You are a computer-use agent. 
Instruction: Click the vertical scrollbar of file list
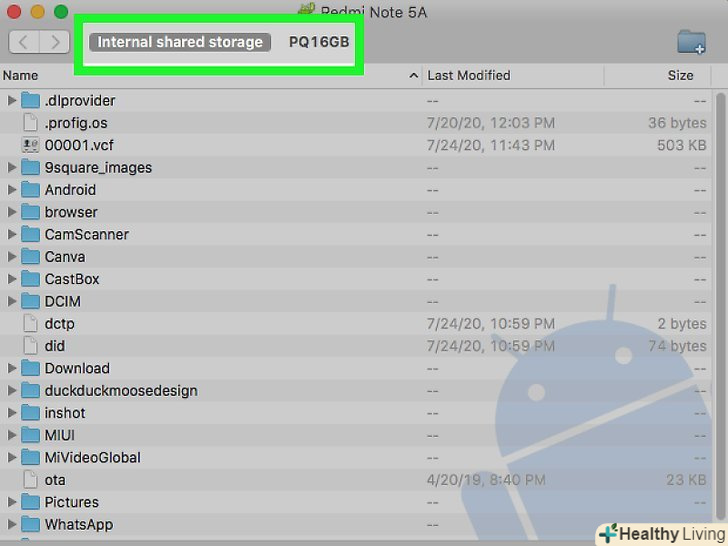720,306
